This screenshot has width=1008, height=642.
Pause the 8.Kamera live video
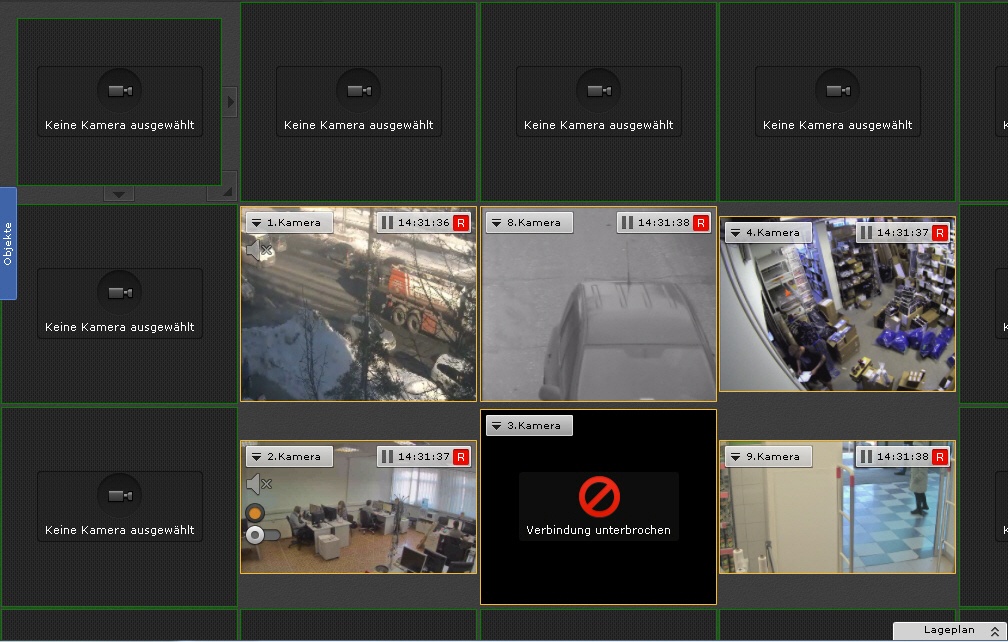pos(627,222)
